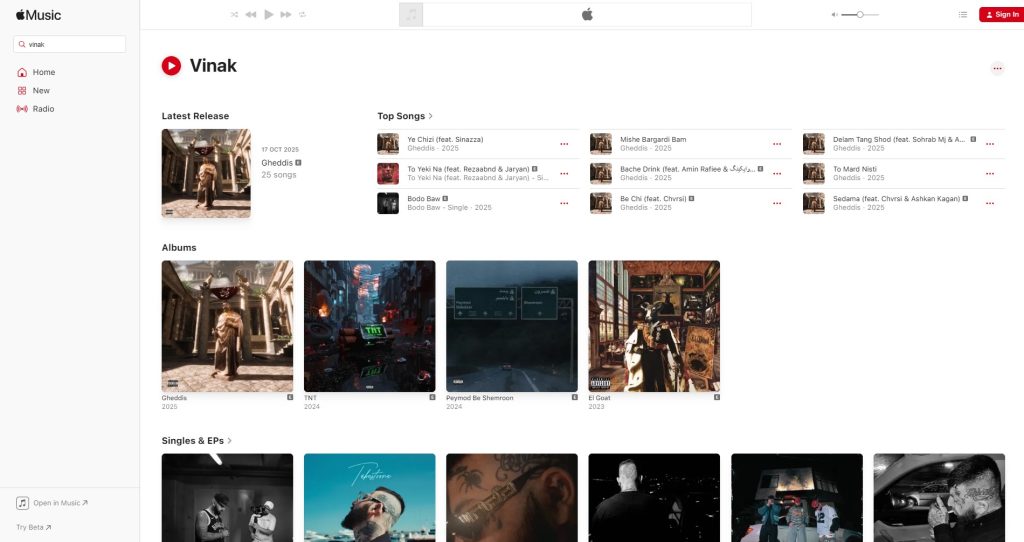Open the playing next queue list icon
The image size is (1024, 542).
[962, 15]
